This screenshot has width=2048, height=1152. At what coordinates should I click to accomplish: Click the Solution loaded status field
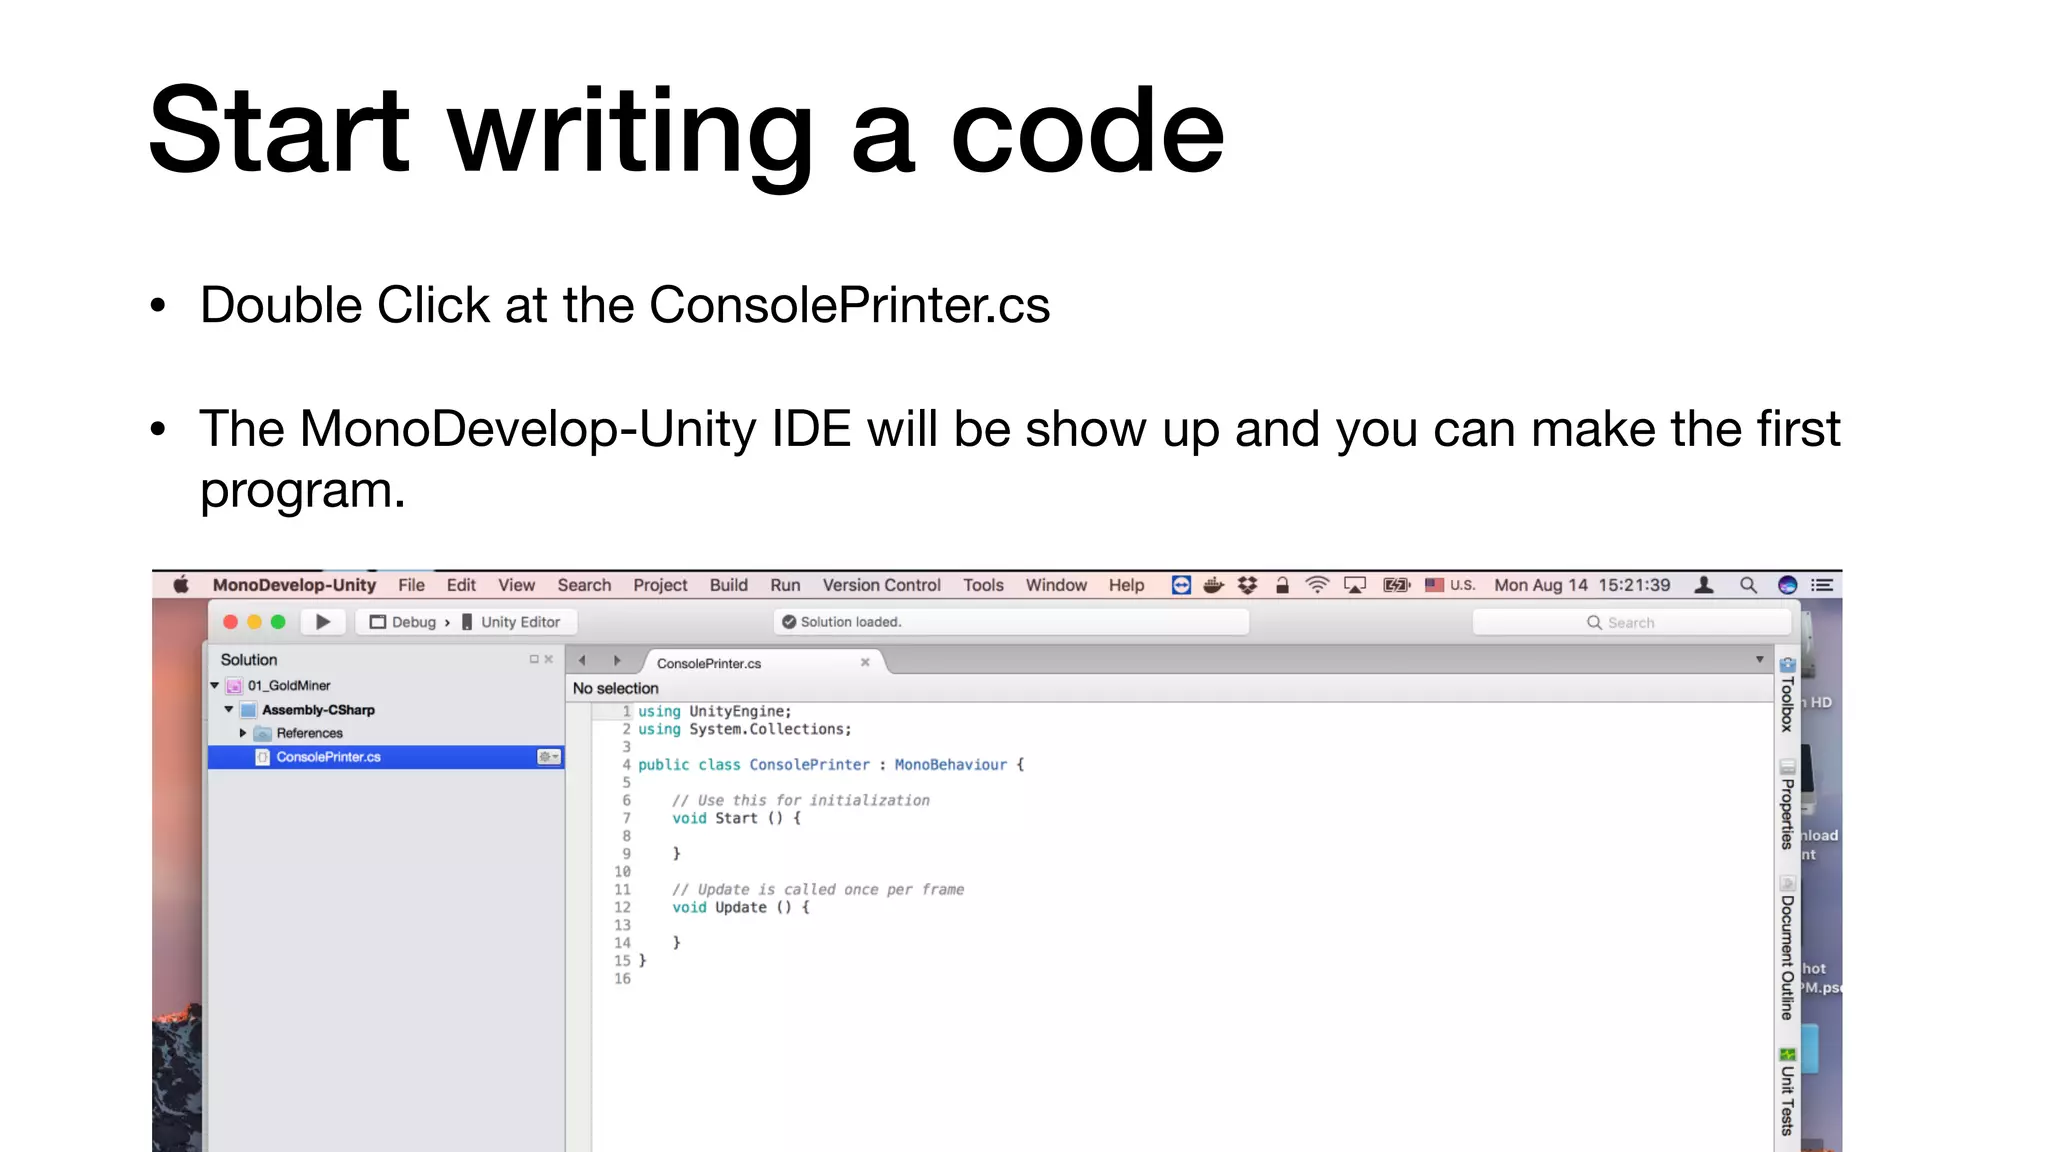1011,622
